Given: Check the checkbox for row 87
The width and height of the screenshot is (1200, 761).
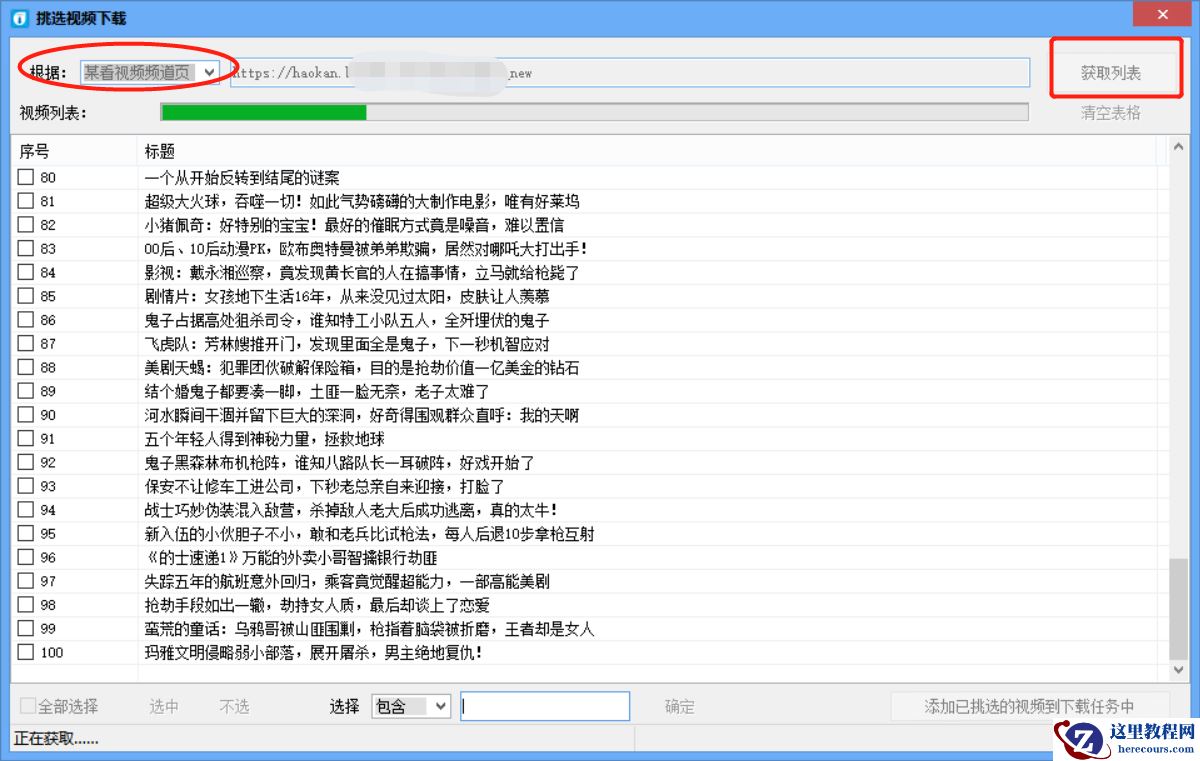Looking at the screenshot, I should [x=26, y=343].
